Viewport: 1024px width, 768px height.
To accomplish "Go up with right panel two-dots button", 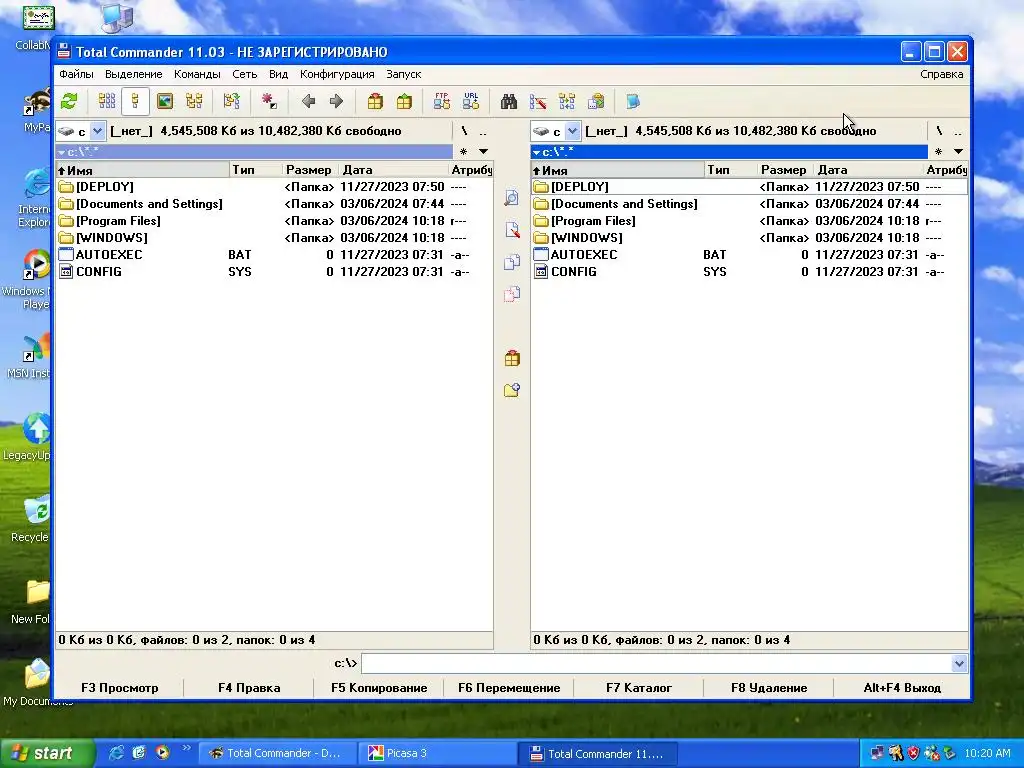I will (x=957, y=131).
